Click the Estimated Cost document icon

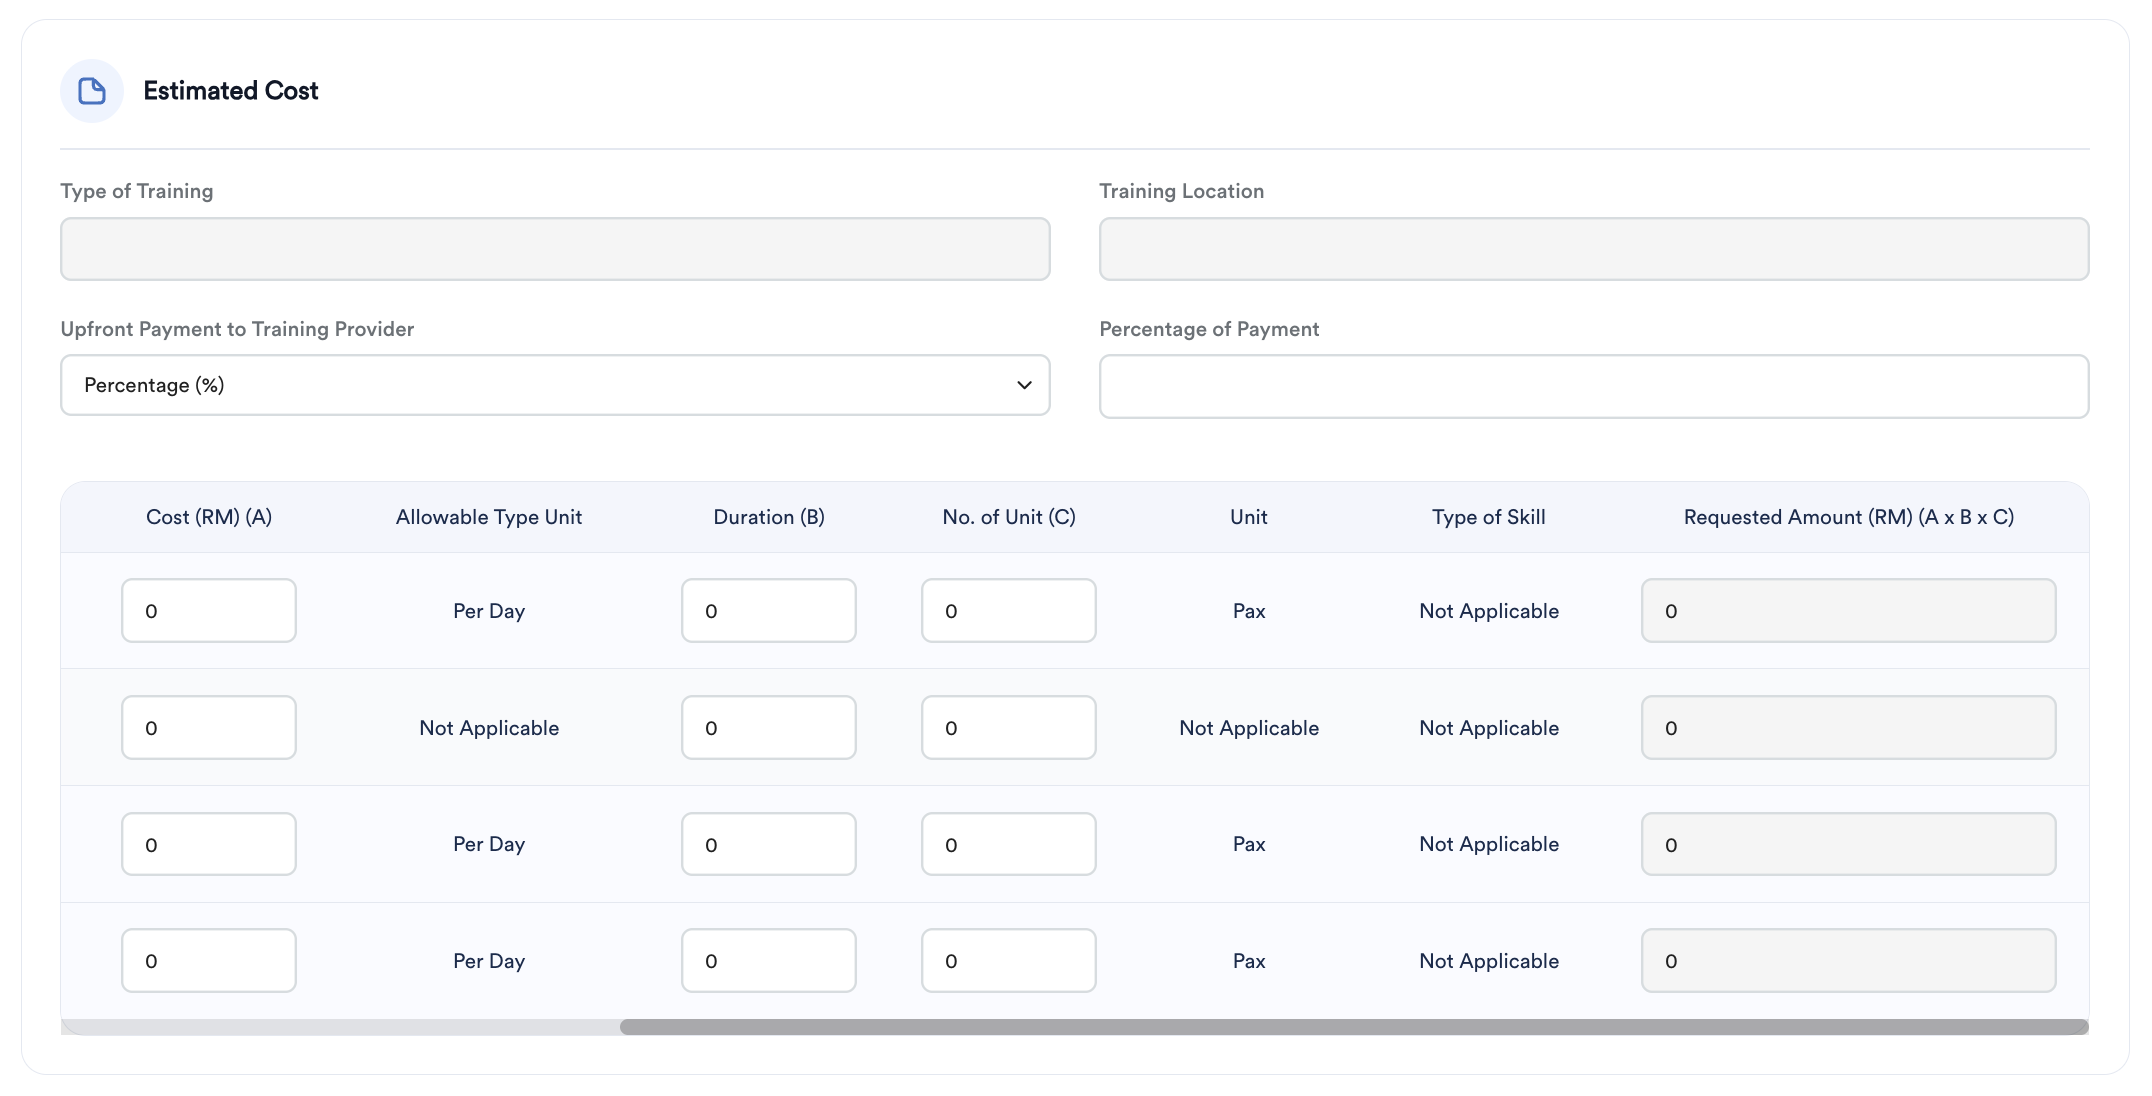92,91
